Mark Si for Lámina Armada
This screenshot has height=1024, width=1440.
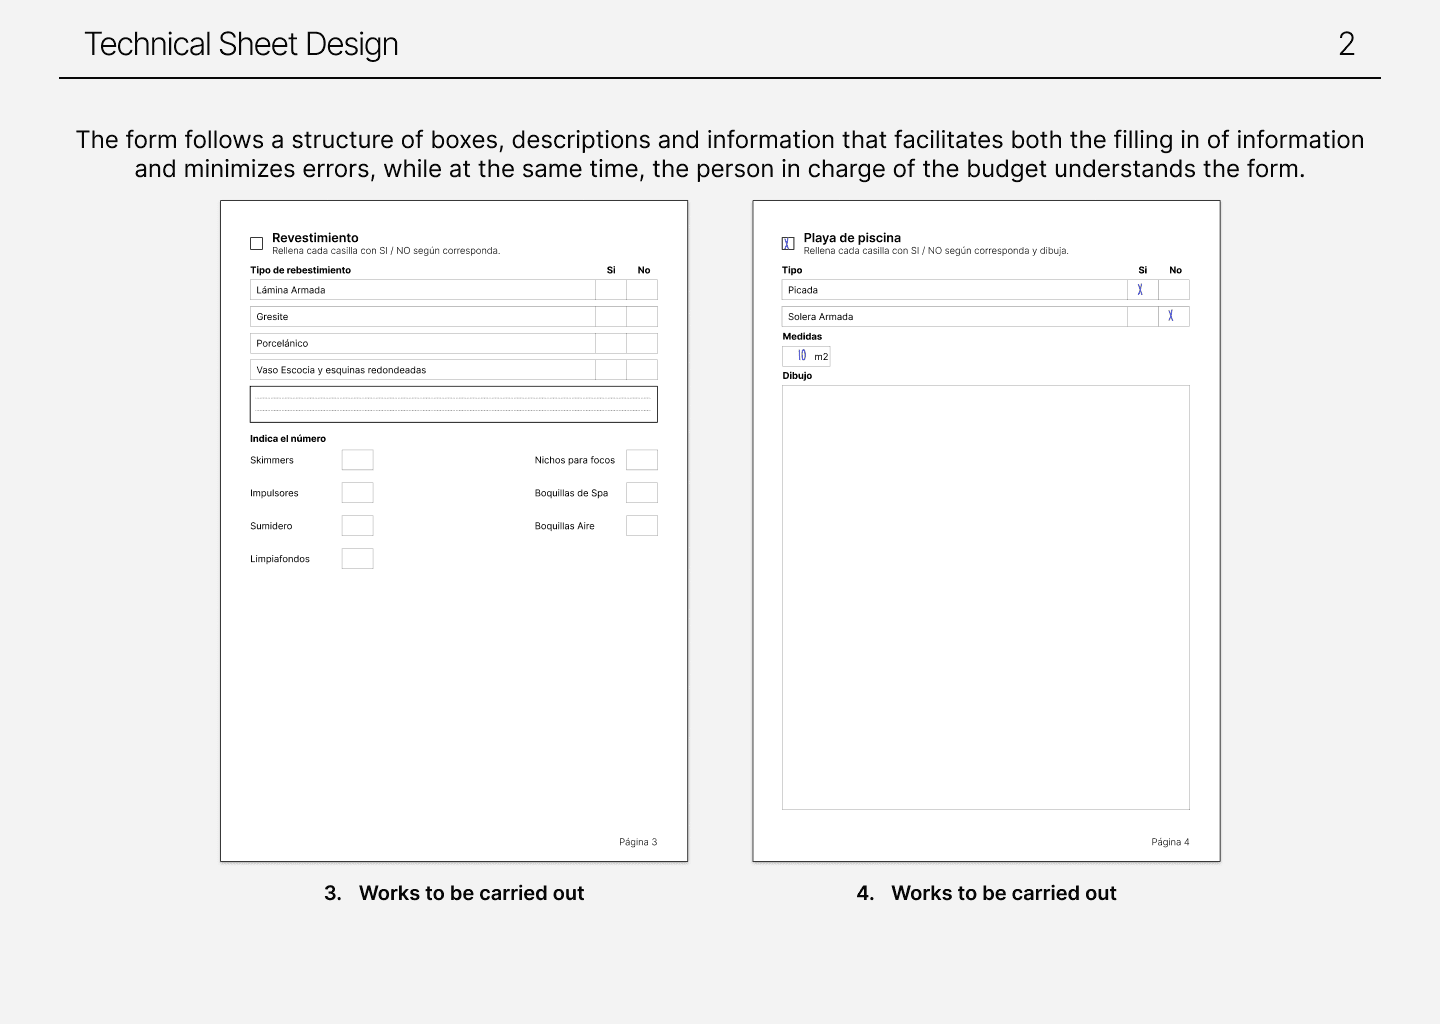pos(610,290)
